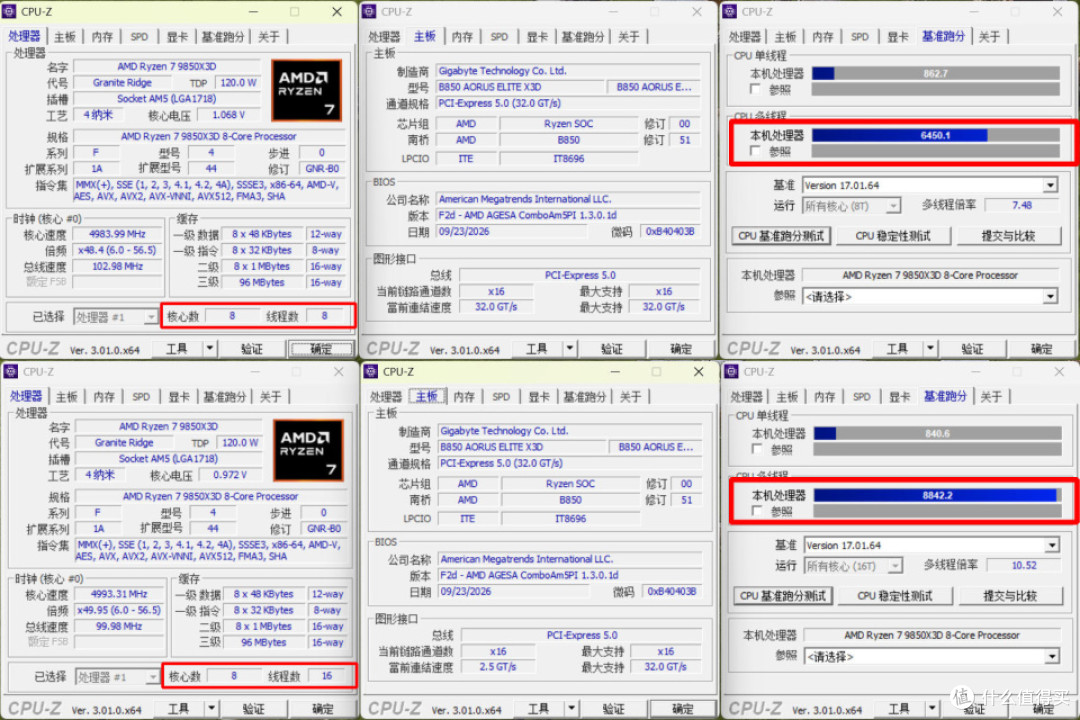Click CPU-Z title icon in the 0.972 V processor window
Image resolution: width=1080 pixels, height=720 pixels.
(x=10, y=372)
